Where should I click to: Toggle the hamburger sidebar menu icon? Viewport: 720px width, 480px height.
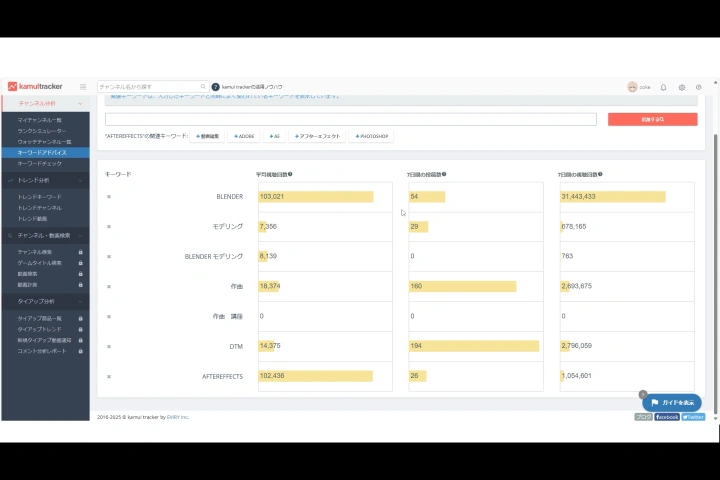pos(83,86)
